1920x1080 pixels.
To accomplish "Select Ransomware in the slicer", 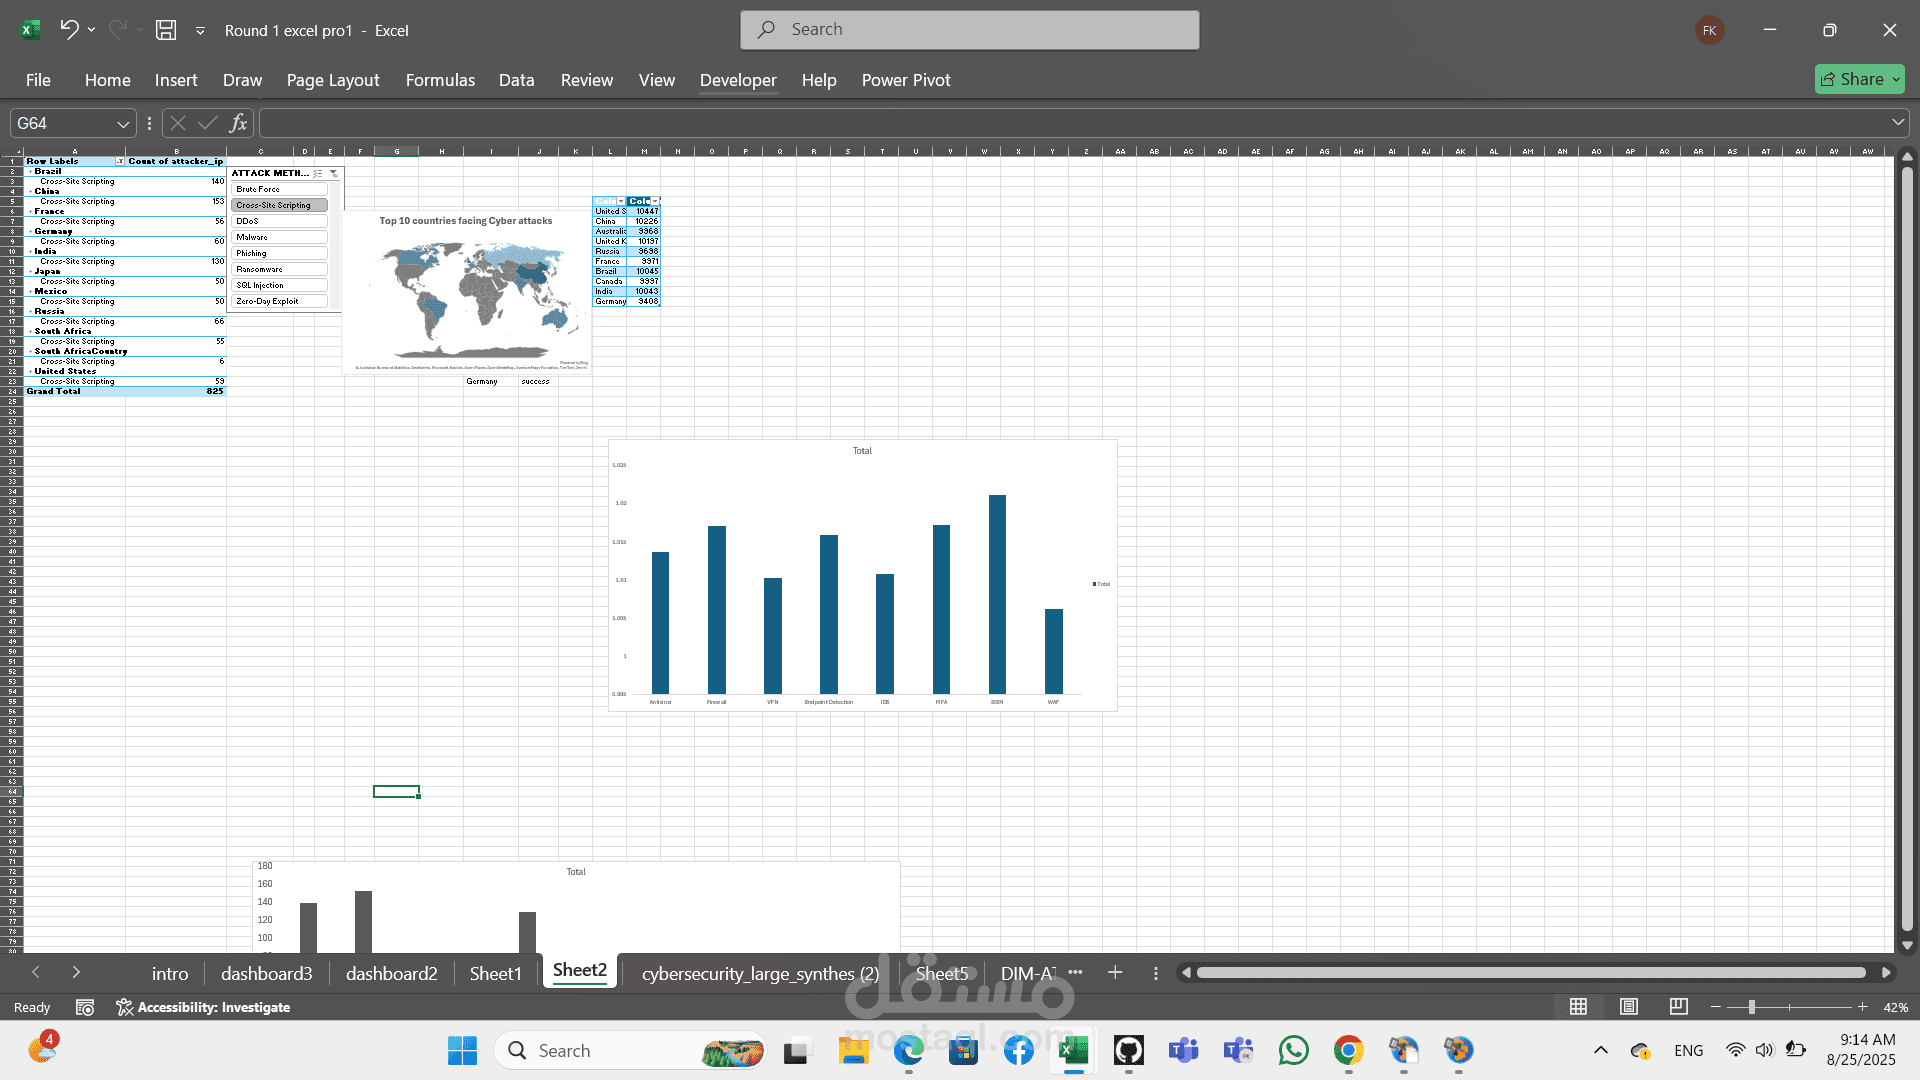I will [279, 269].
